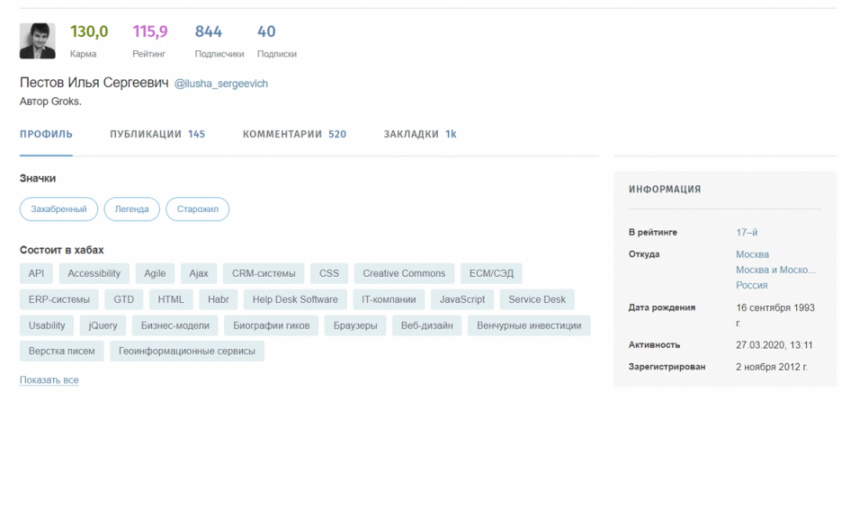
Task: Open the Accessibility hub tag
Action: [x=94, y=273]
